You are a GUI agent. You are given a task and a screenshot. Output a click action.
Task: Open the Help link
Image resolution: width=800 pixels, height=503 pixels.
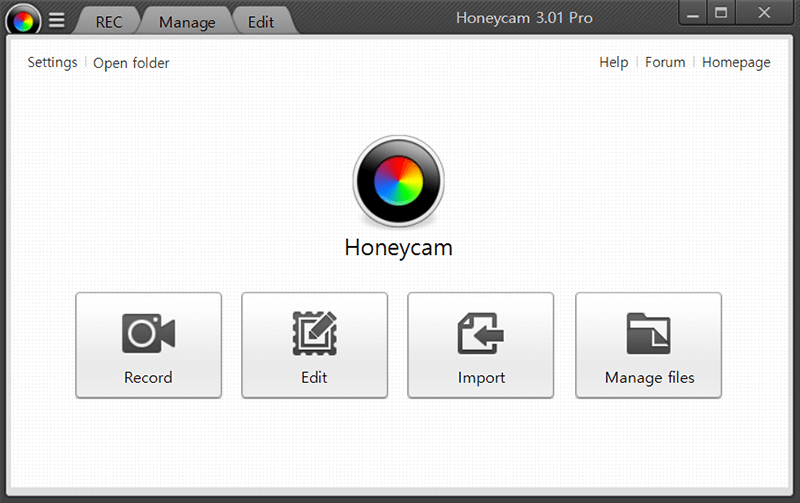coord(613,62)
